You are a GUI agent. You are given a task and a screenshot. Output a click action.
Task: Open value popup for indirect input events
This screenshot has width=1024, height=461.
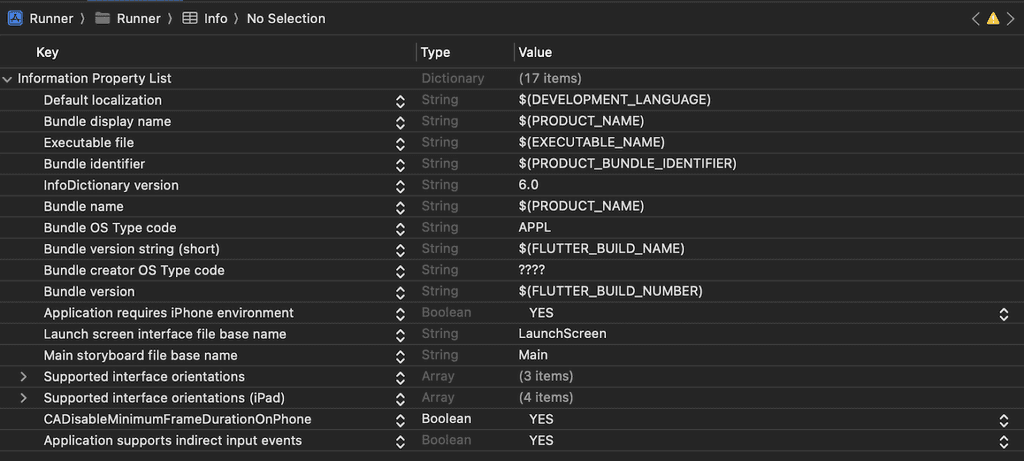click(1004, 441)
